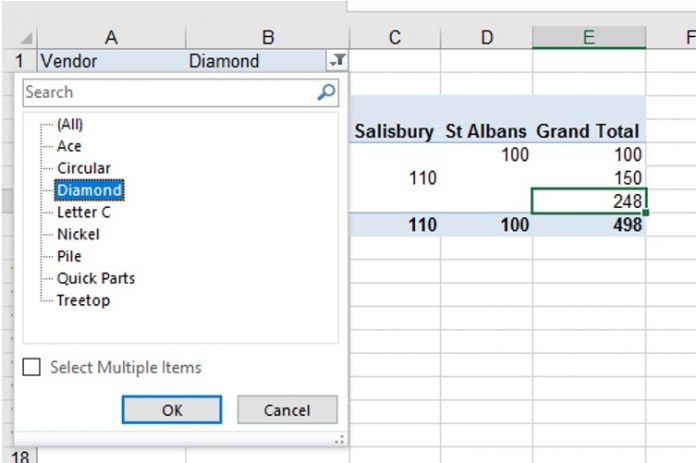Choose Letter C vendor
This screenshot has height=463, width=696.
pos(84,212)
